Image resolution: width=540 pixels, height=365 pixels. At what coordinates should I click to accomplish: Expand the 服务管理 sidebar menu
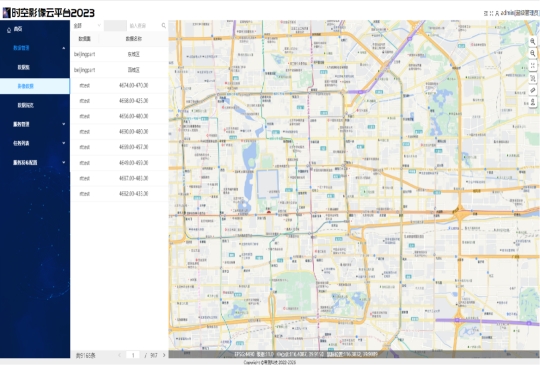pyautogui.click(x=34, y=124)
